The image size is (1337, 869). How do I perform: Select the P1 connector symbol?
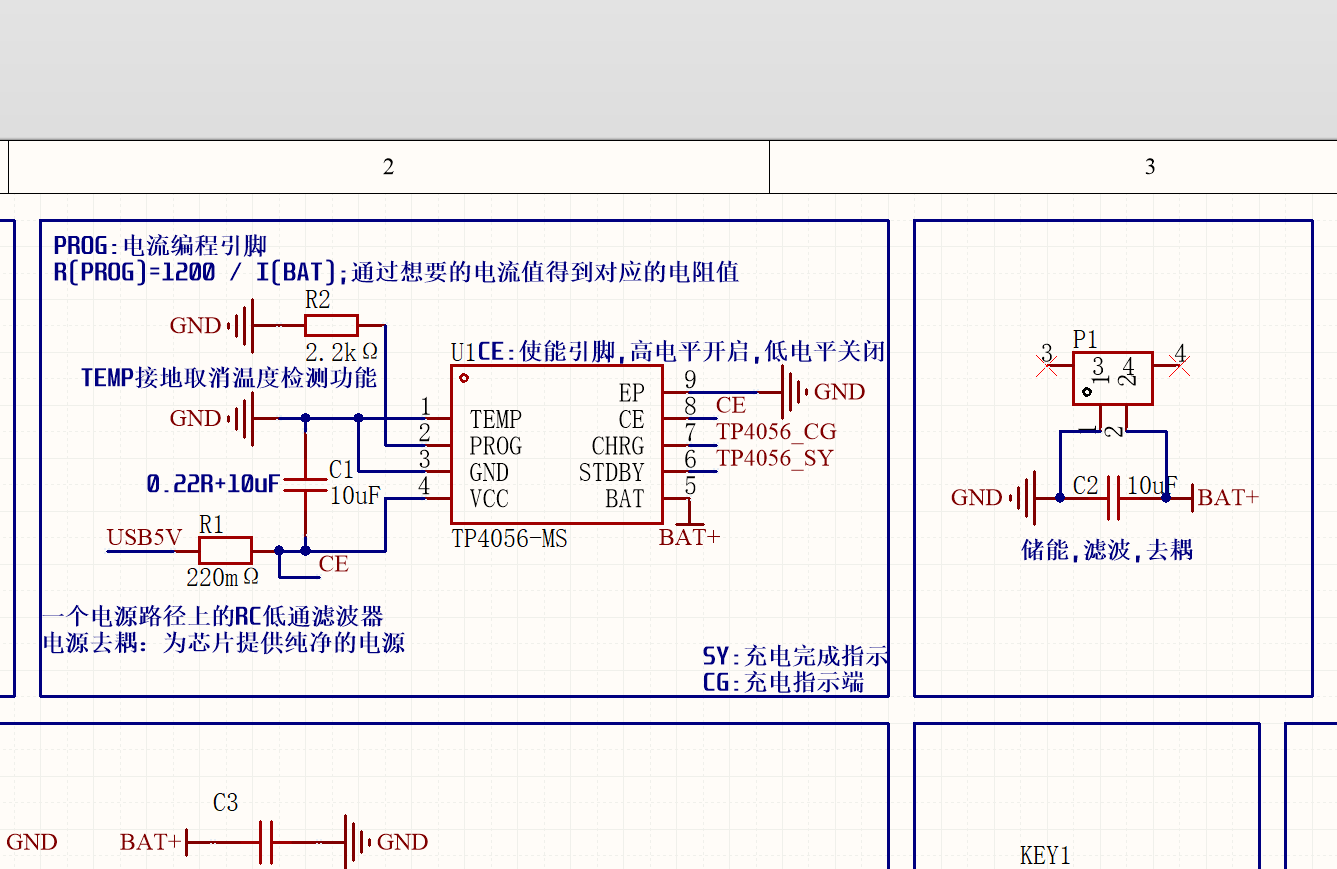(1112, 378)
